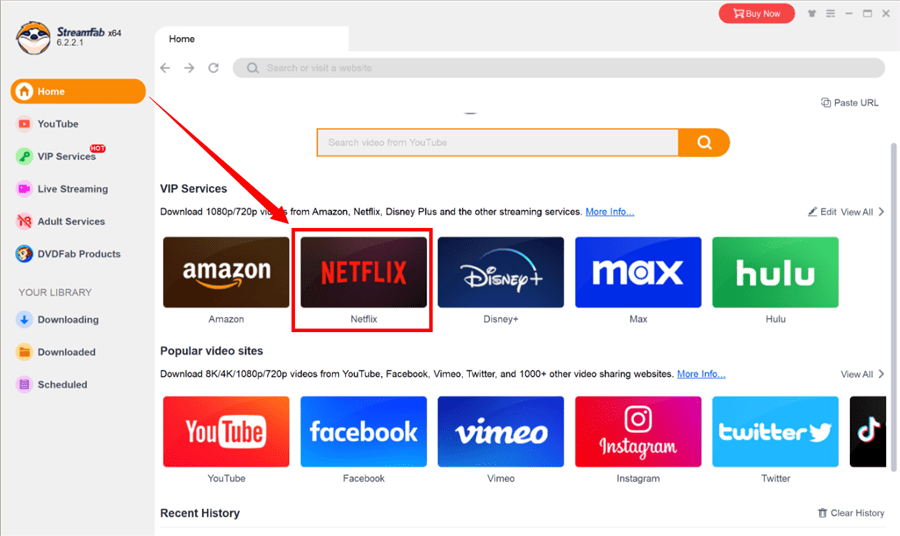Open Popular video sites More Info link
Image resolution: width=900 pixels, height=536 pixels.
(x=701, y=374)
